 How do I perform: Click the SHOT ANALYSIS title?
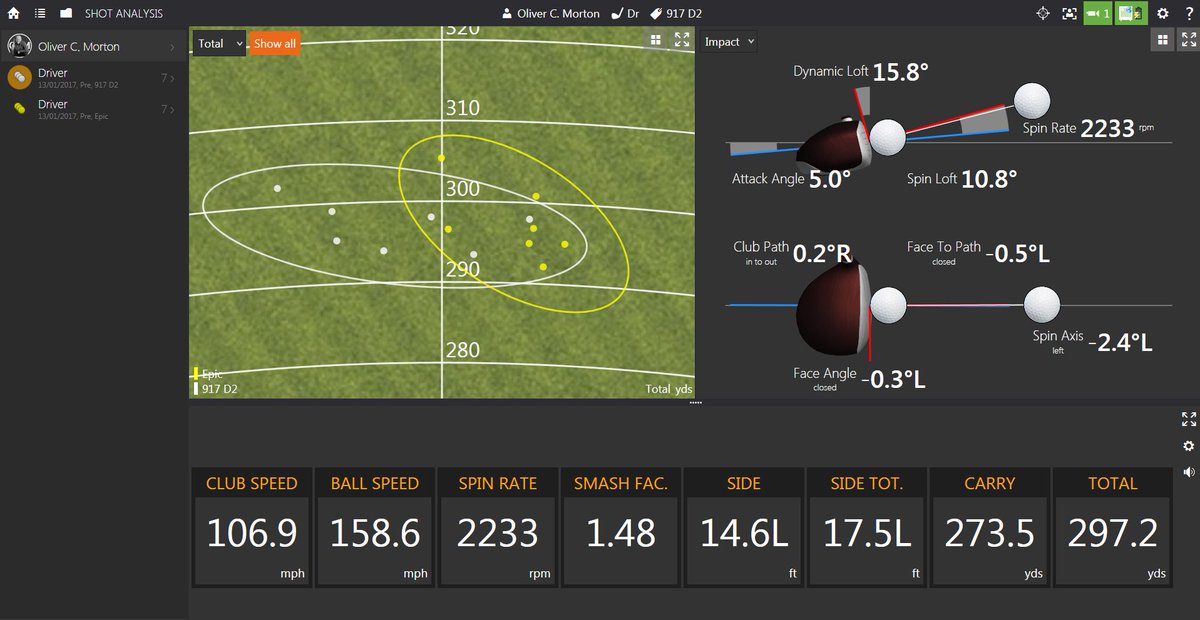tap(124, 14)
